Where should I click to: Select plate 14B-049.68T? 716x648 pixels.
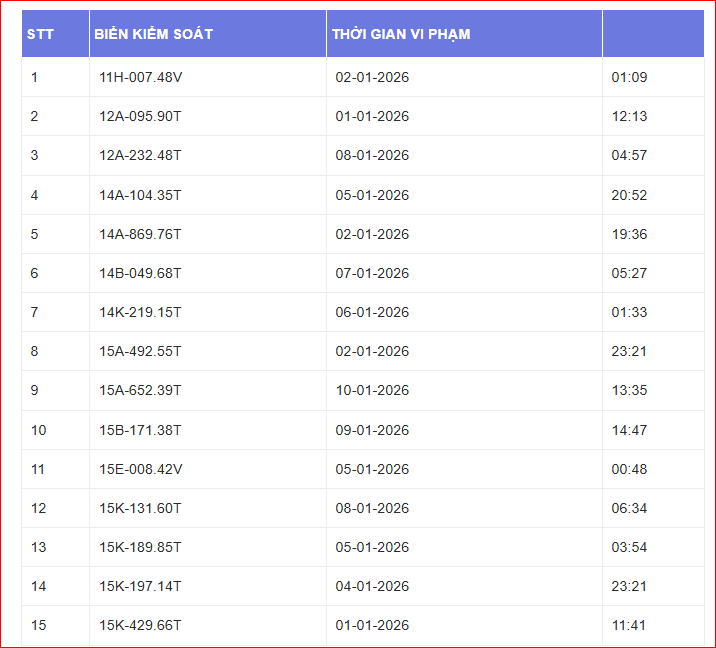(x=140, y=273)
